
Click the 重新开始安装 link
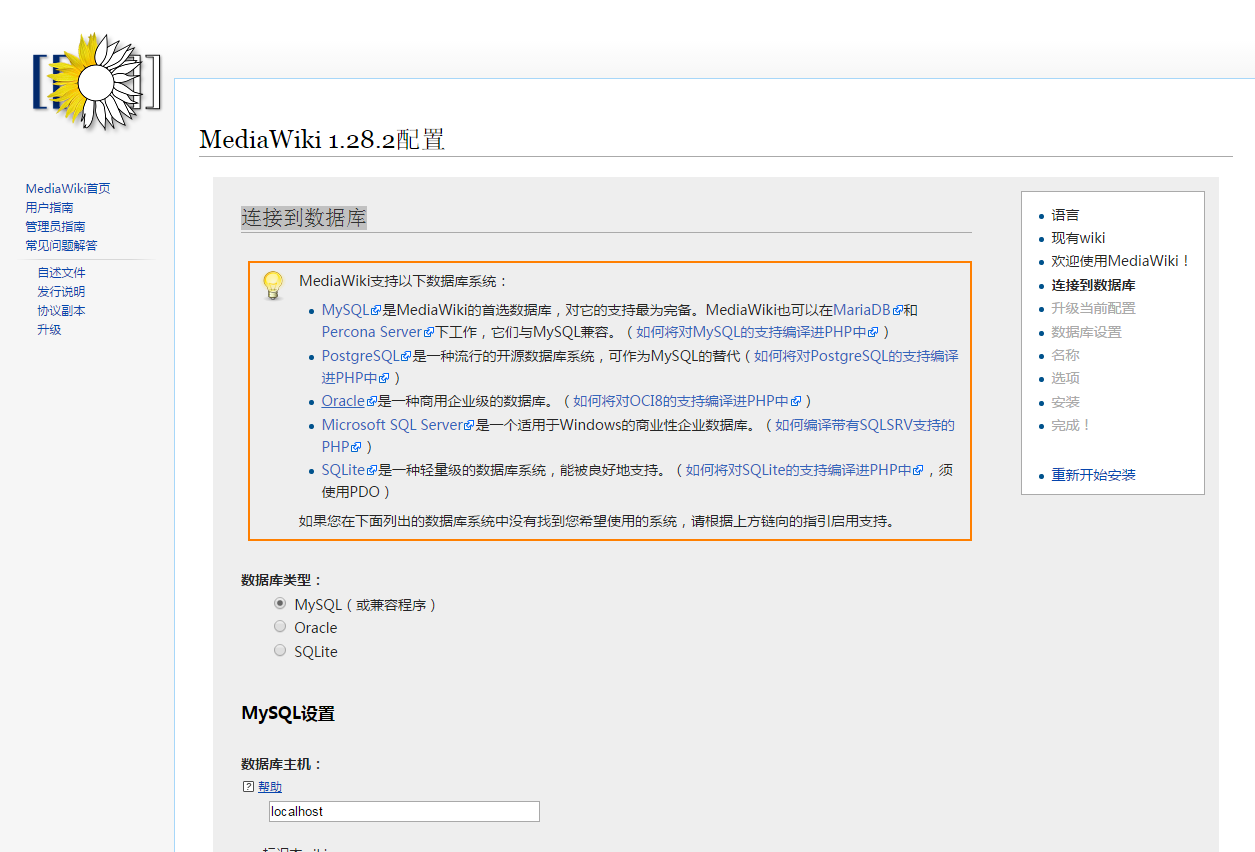click(1093, 475)
